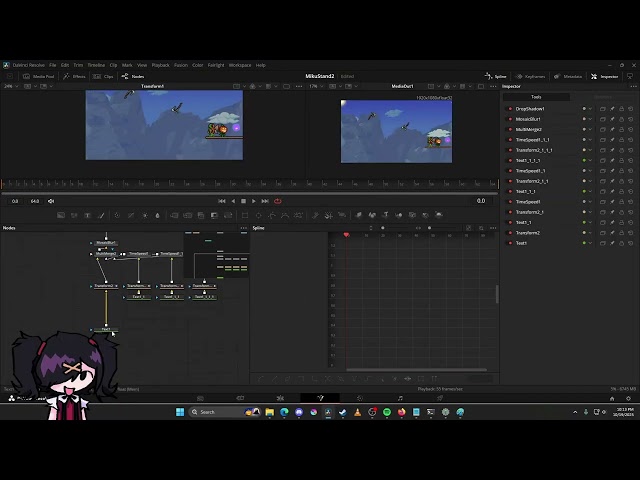Viewport: 640px width, 480px height.
Task: Add a Rectangle mask from toolbar
Action: coord(245,215)
